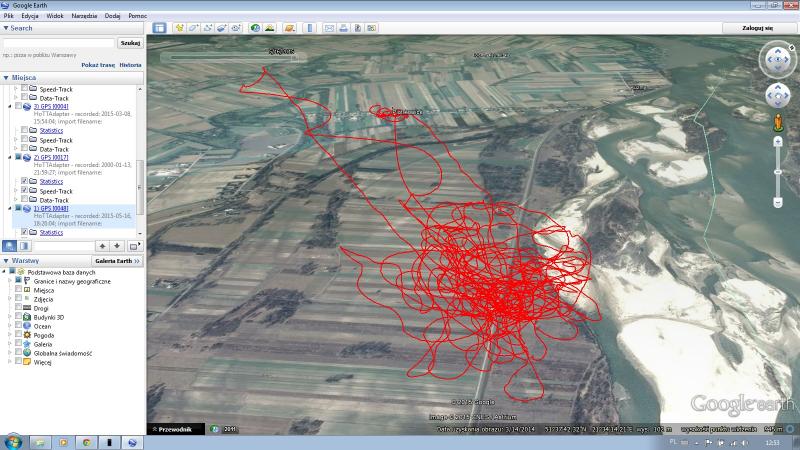Click the Street View pegman icon
This screenshot has height=450, width=800.
(x=777, y=122)
